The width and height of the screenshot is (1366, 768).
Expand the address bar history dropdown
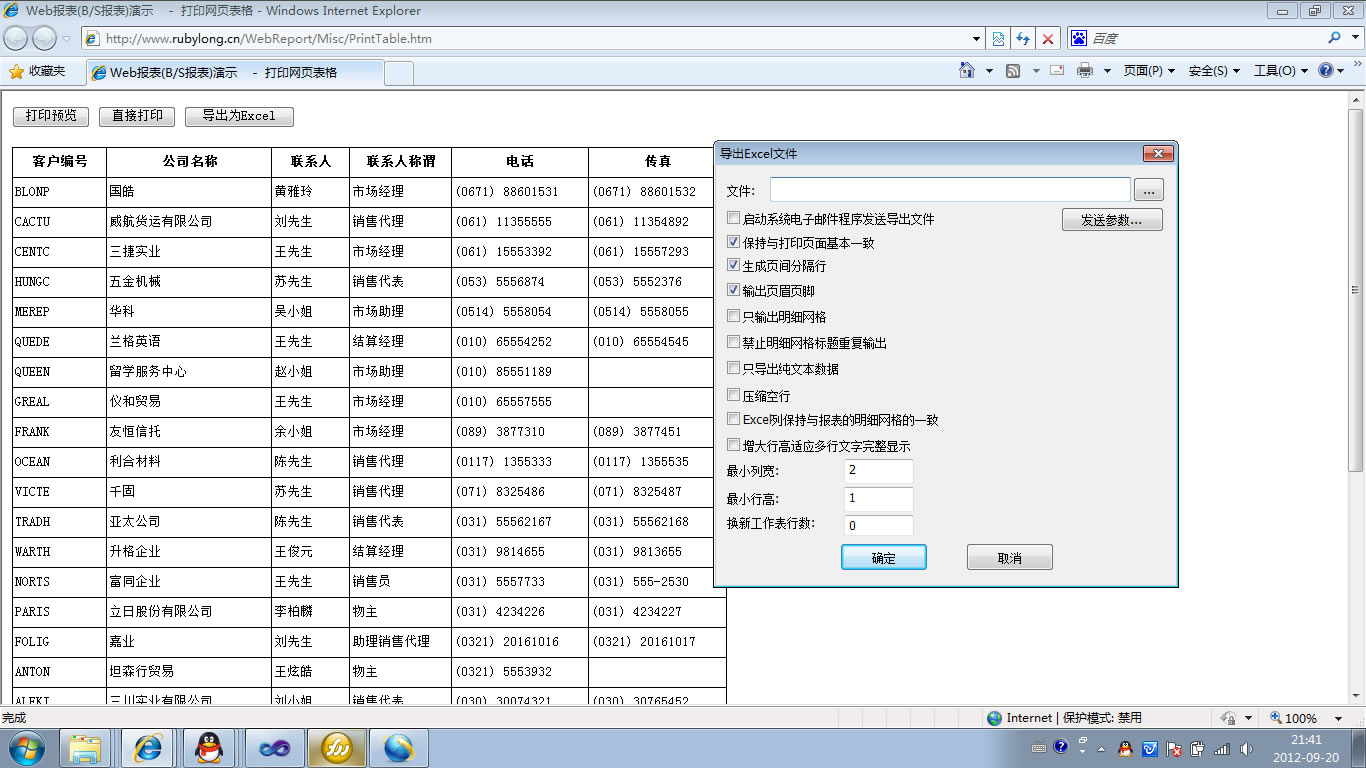(x=977, y=39)
